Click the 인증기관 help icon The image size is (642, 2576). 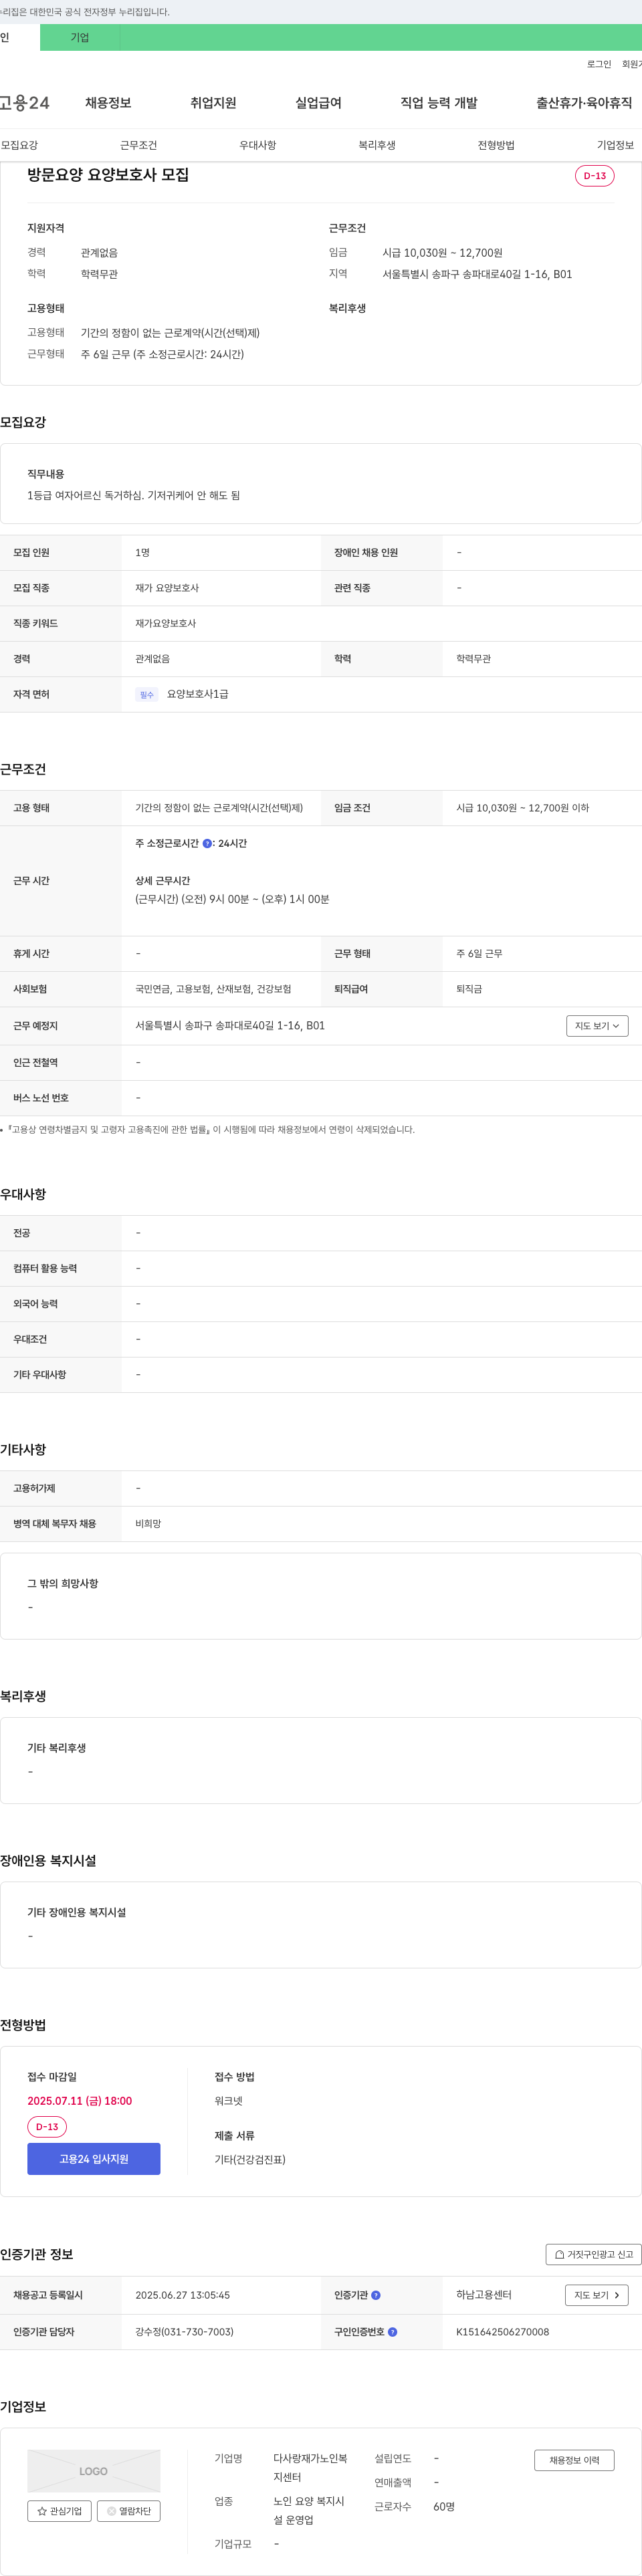click(376, 2295)
